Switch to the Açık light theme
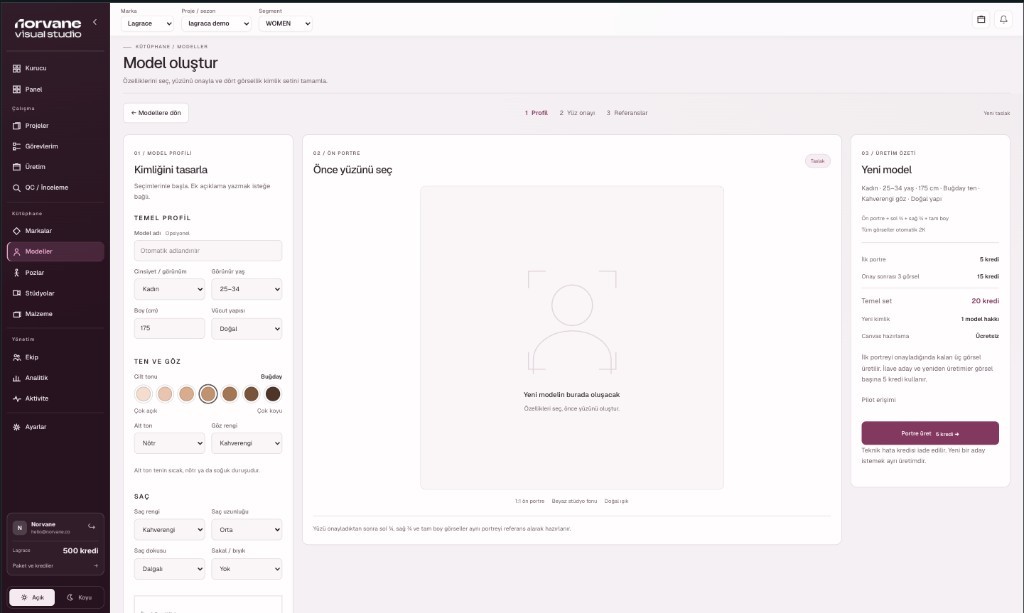The image size is (1024, 613). [32, 597]
